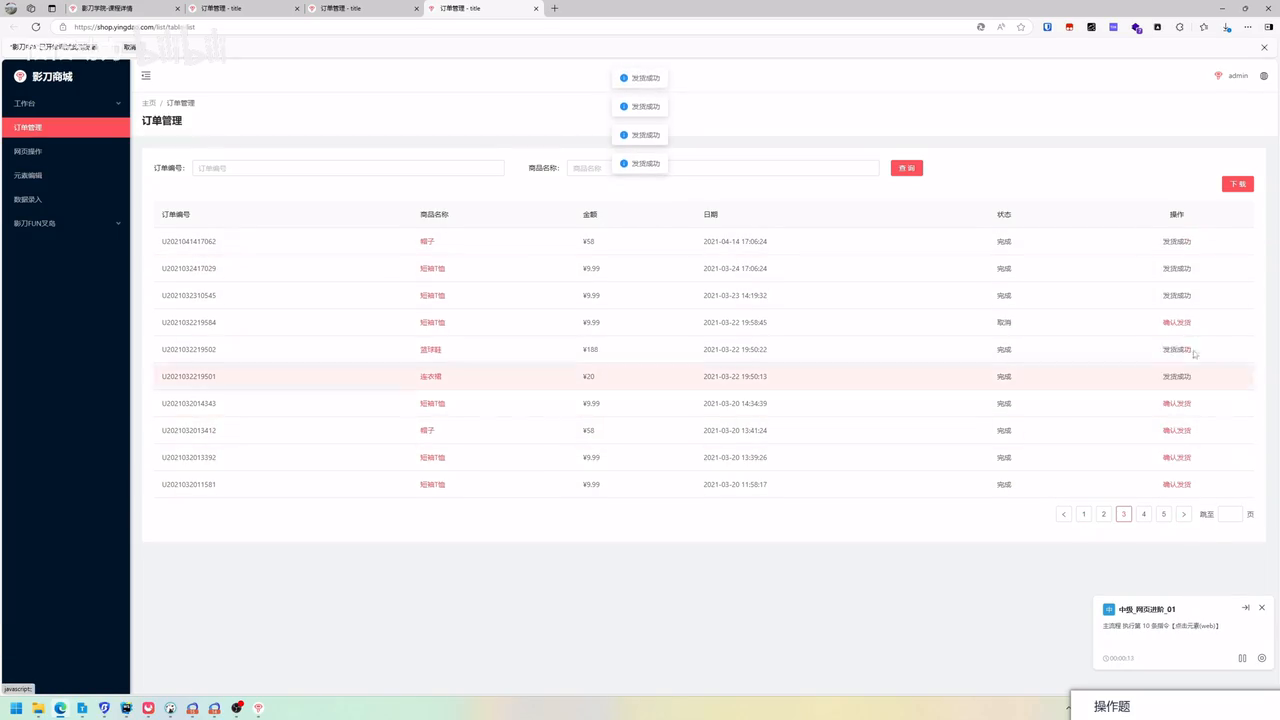This screenshot has height=720, width=1280.
Task: Go to pagination page 1
Action: coord(1084,514)
